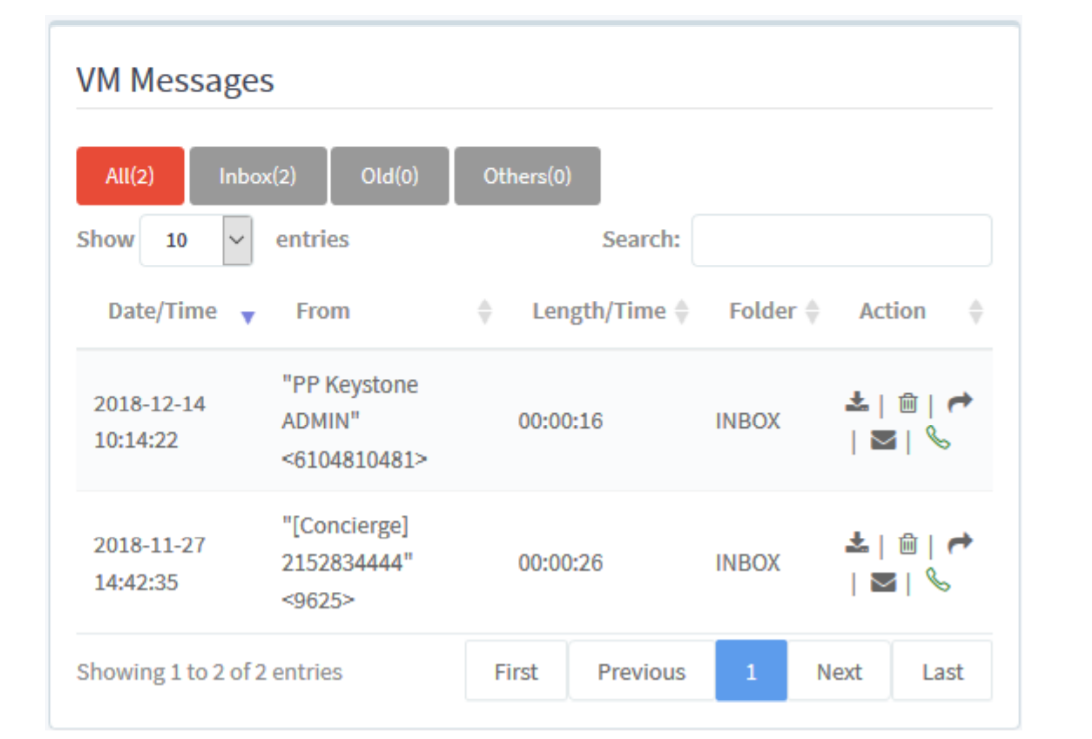Select page 1 in pagination
1092x739 pixels.
pos(751,671)
